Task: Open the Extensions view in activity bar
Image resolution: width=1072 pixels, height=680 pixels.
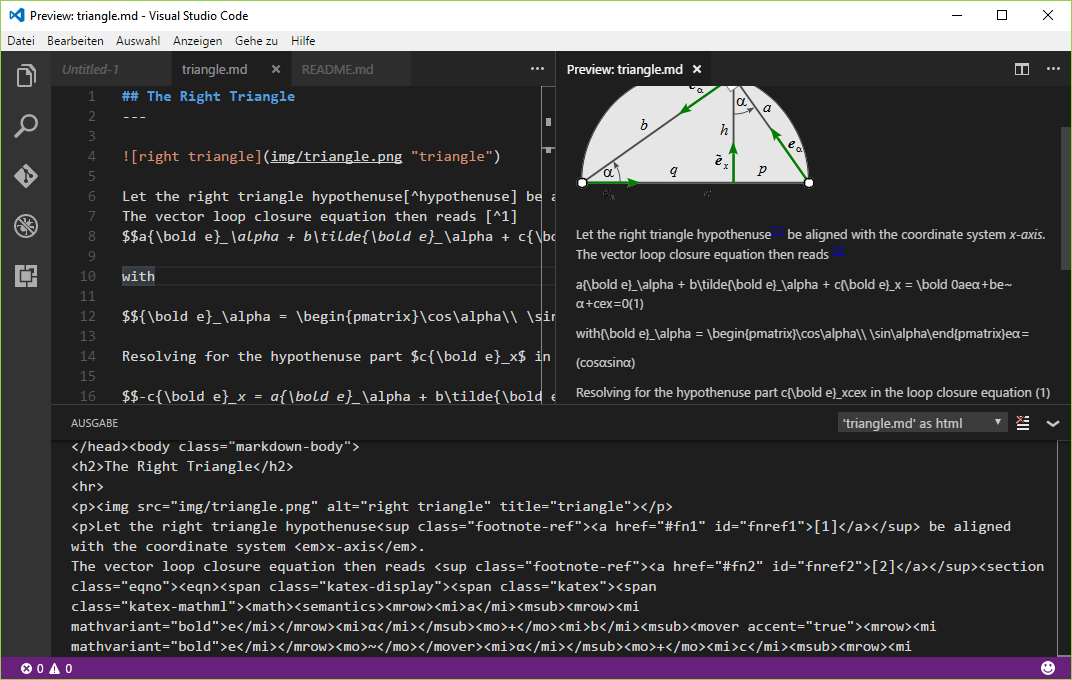Action: pos(26,276)
